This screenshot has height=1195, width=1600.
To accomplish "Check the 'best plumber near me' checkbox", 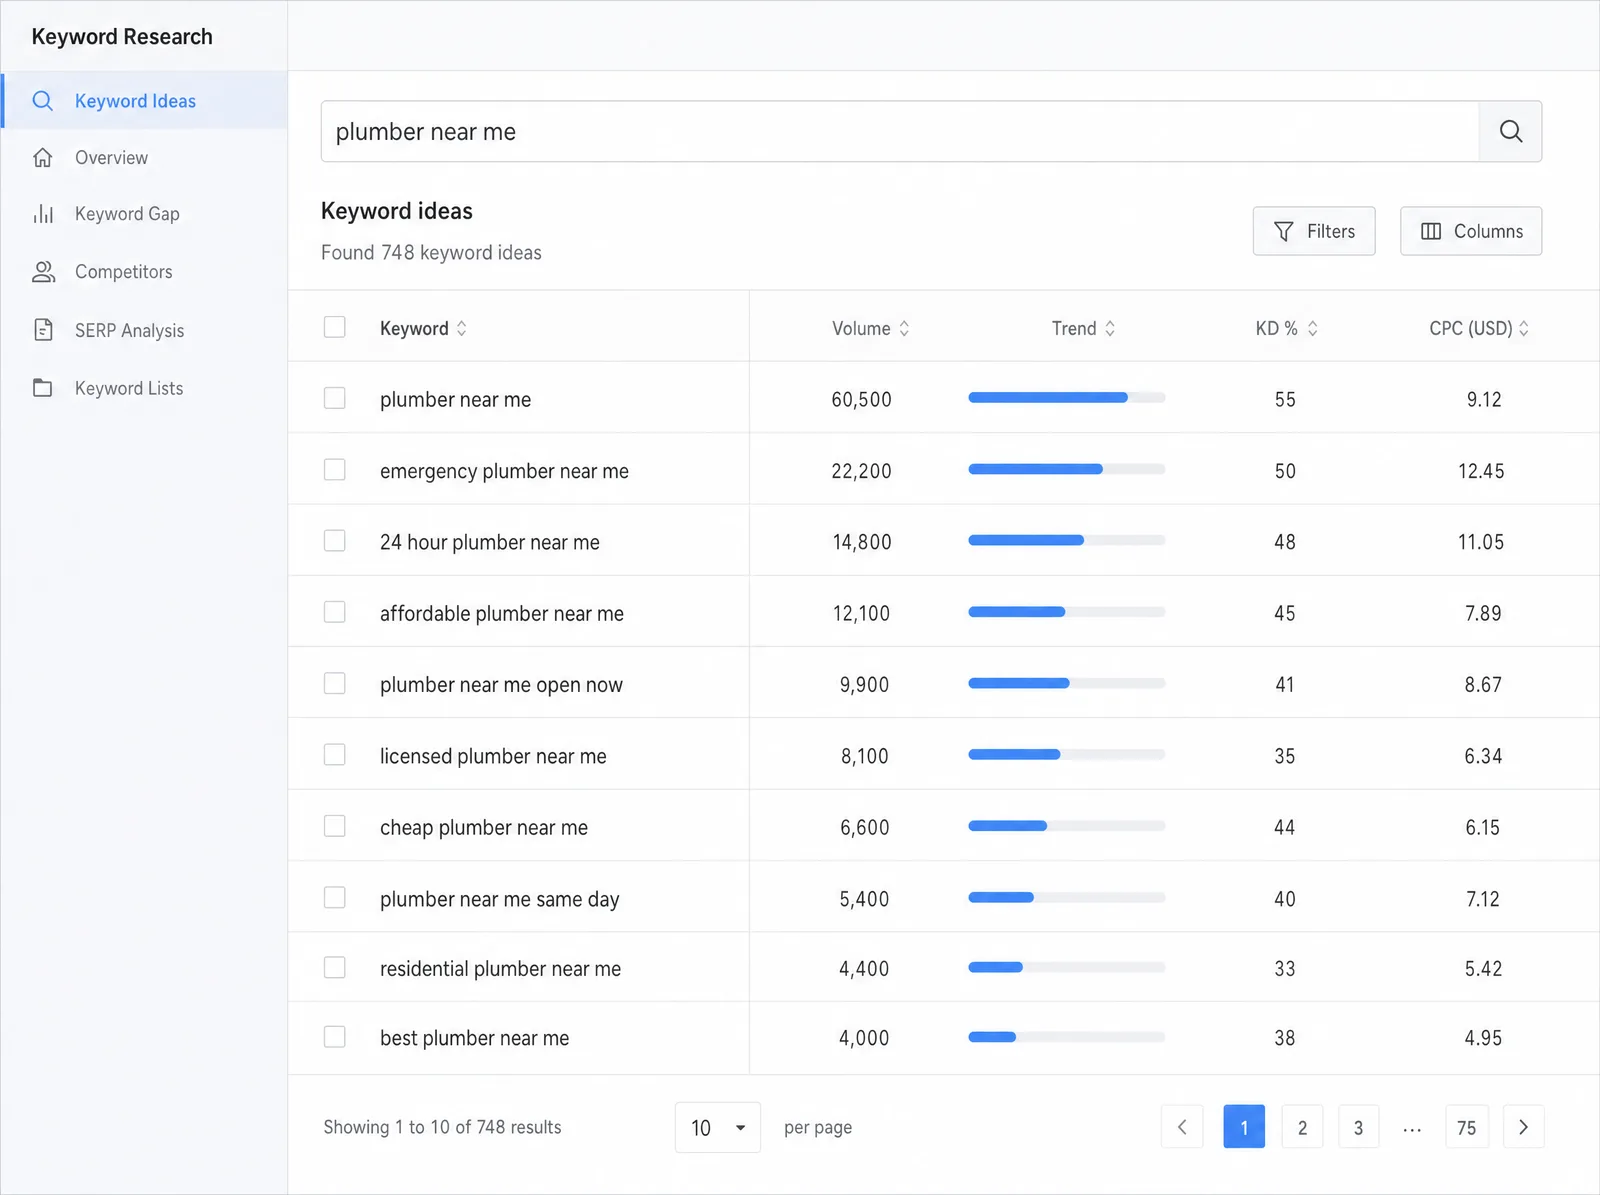I will 335,1036.
